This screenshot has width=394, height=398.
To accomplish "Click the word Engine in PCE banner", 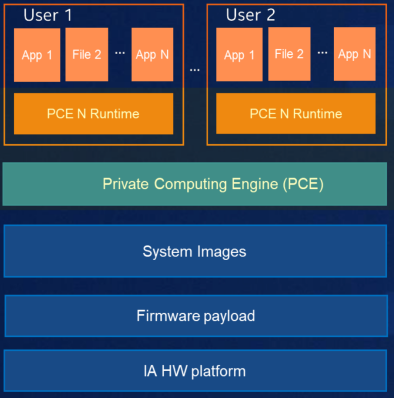I will [255, 184].
